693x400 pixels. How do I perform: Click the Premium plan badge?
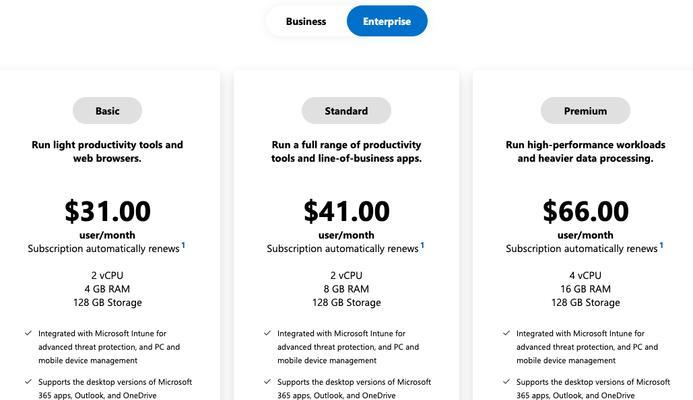point(585,111)
